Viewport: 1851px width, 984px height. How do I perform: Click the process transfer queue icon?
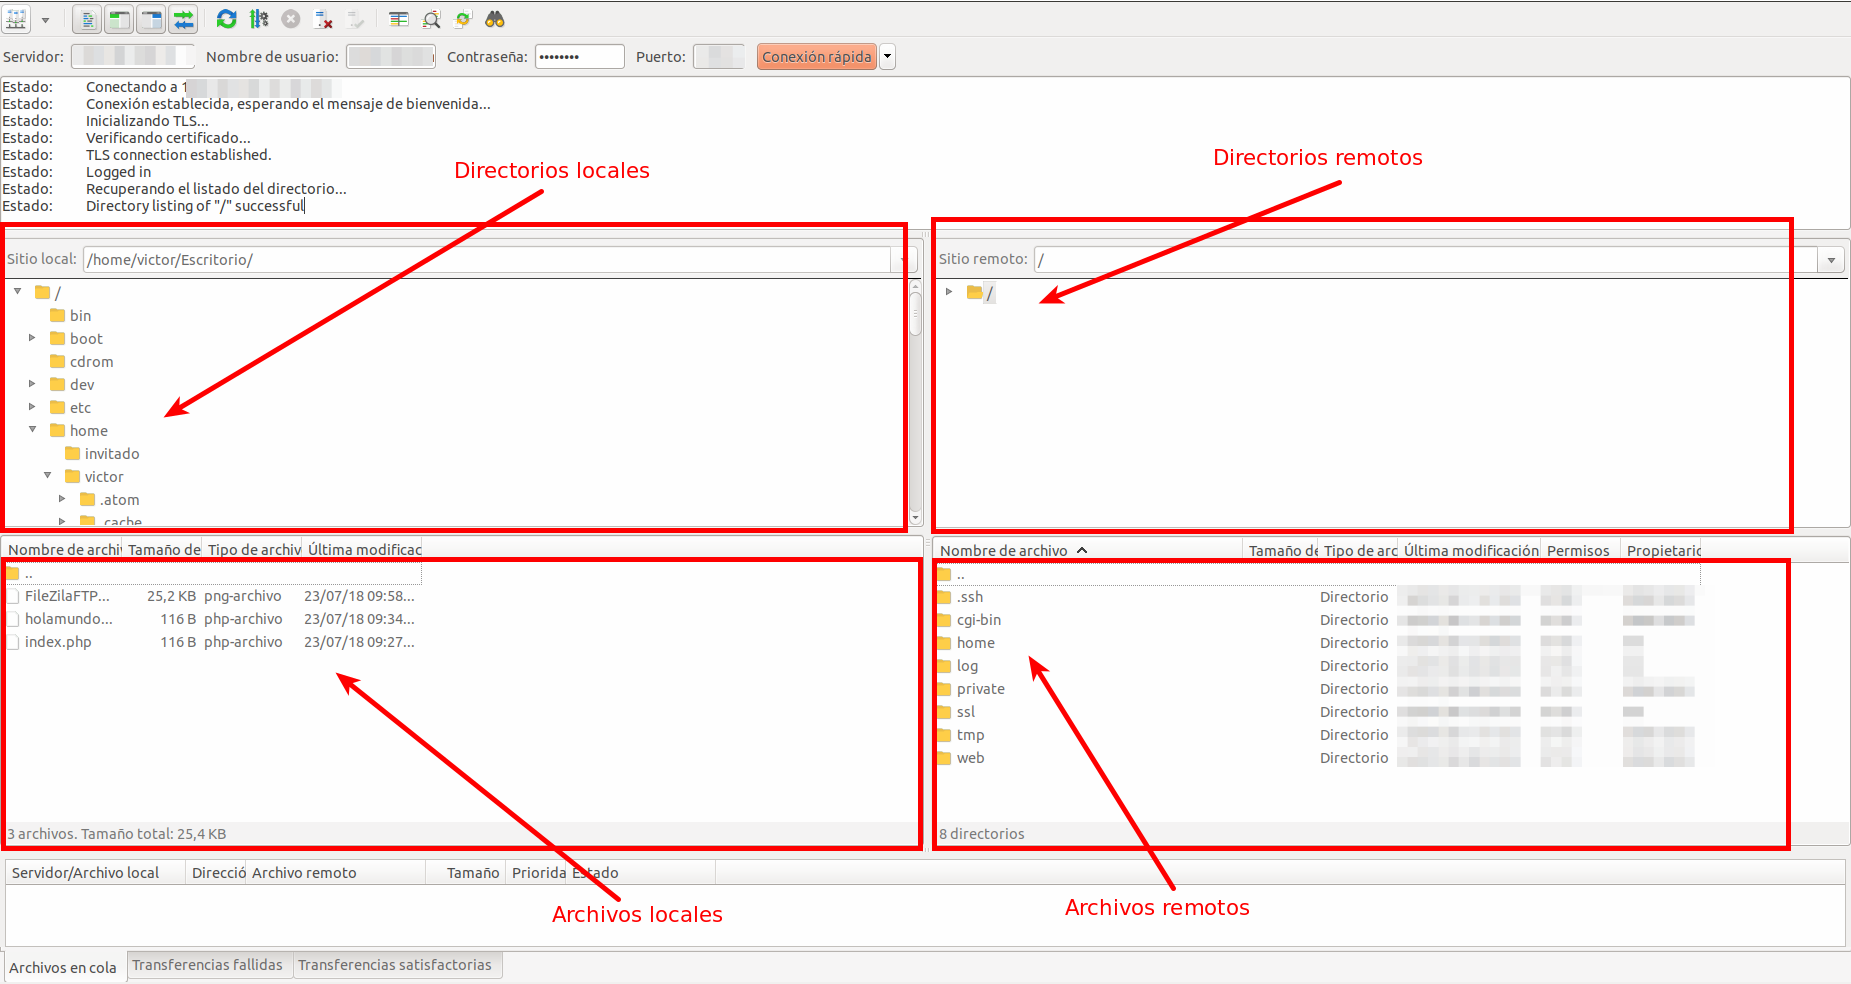click(x=259, y=19)
